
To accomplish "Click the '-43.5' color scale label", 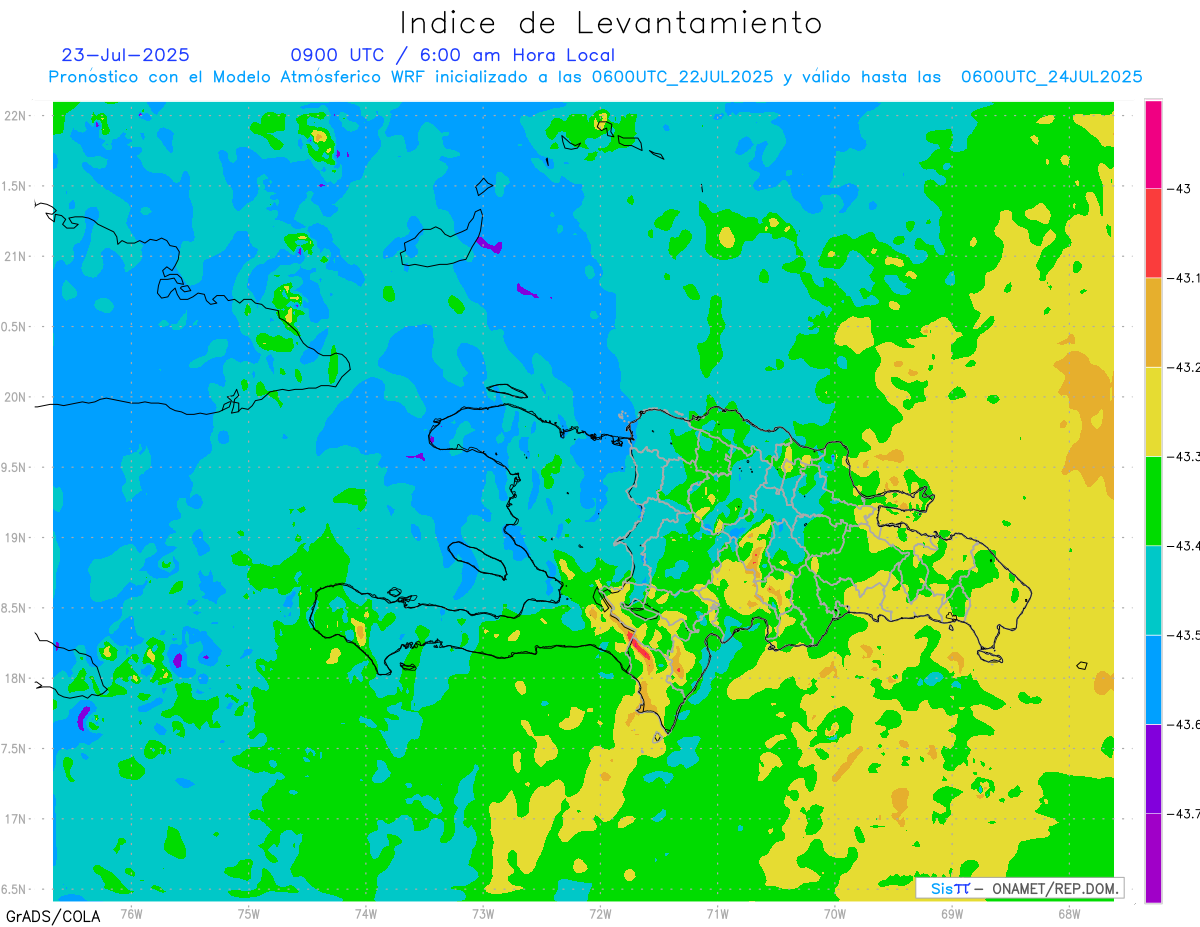I will (1183, 635).
